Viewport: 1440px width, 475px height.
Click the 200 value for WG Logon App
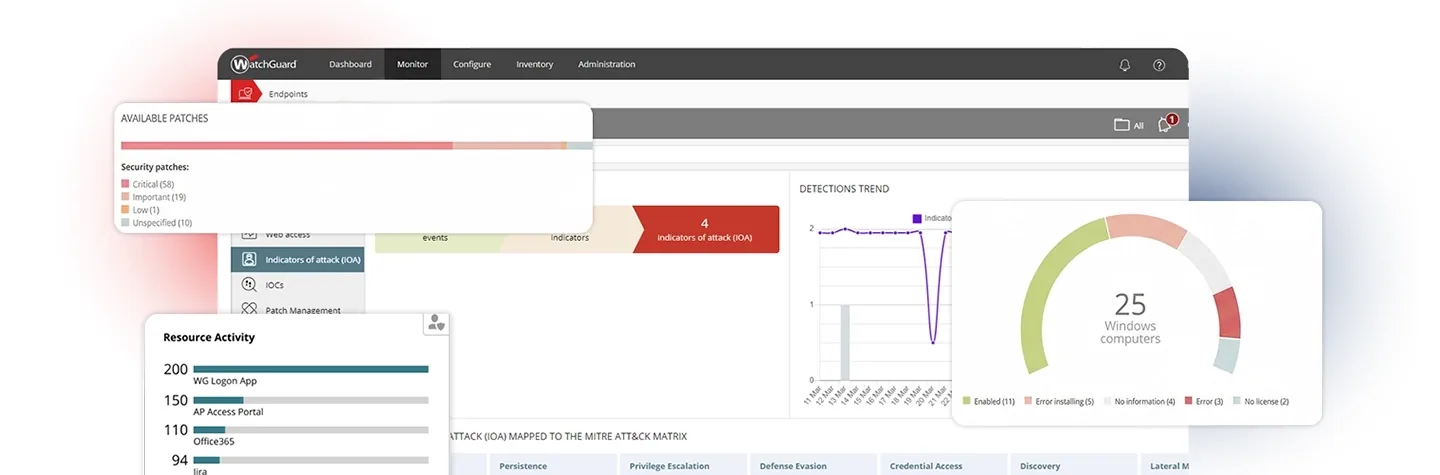pos(176,369)
